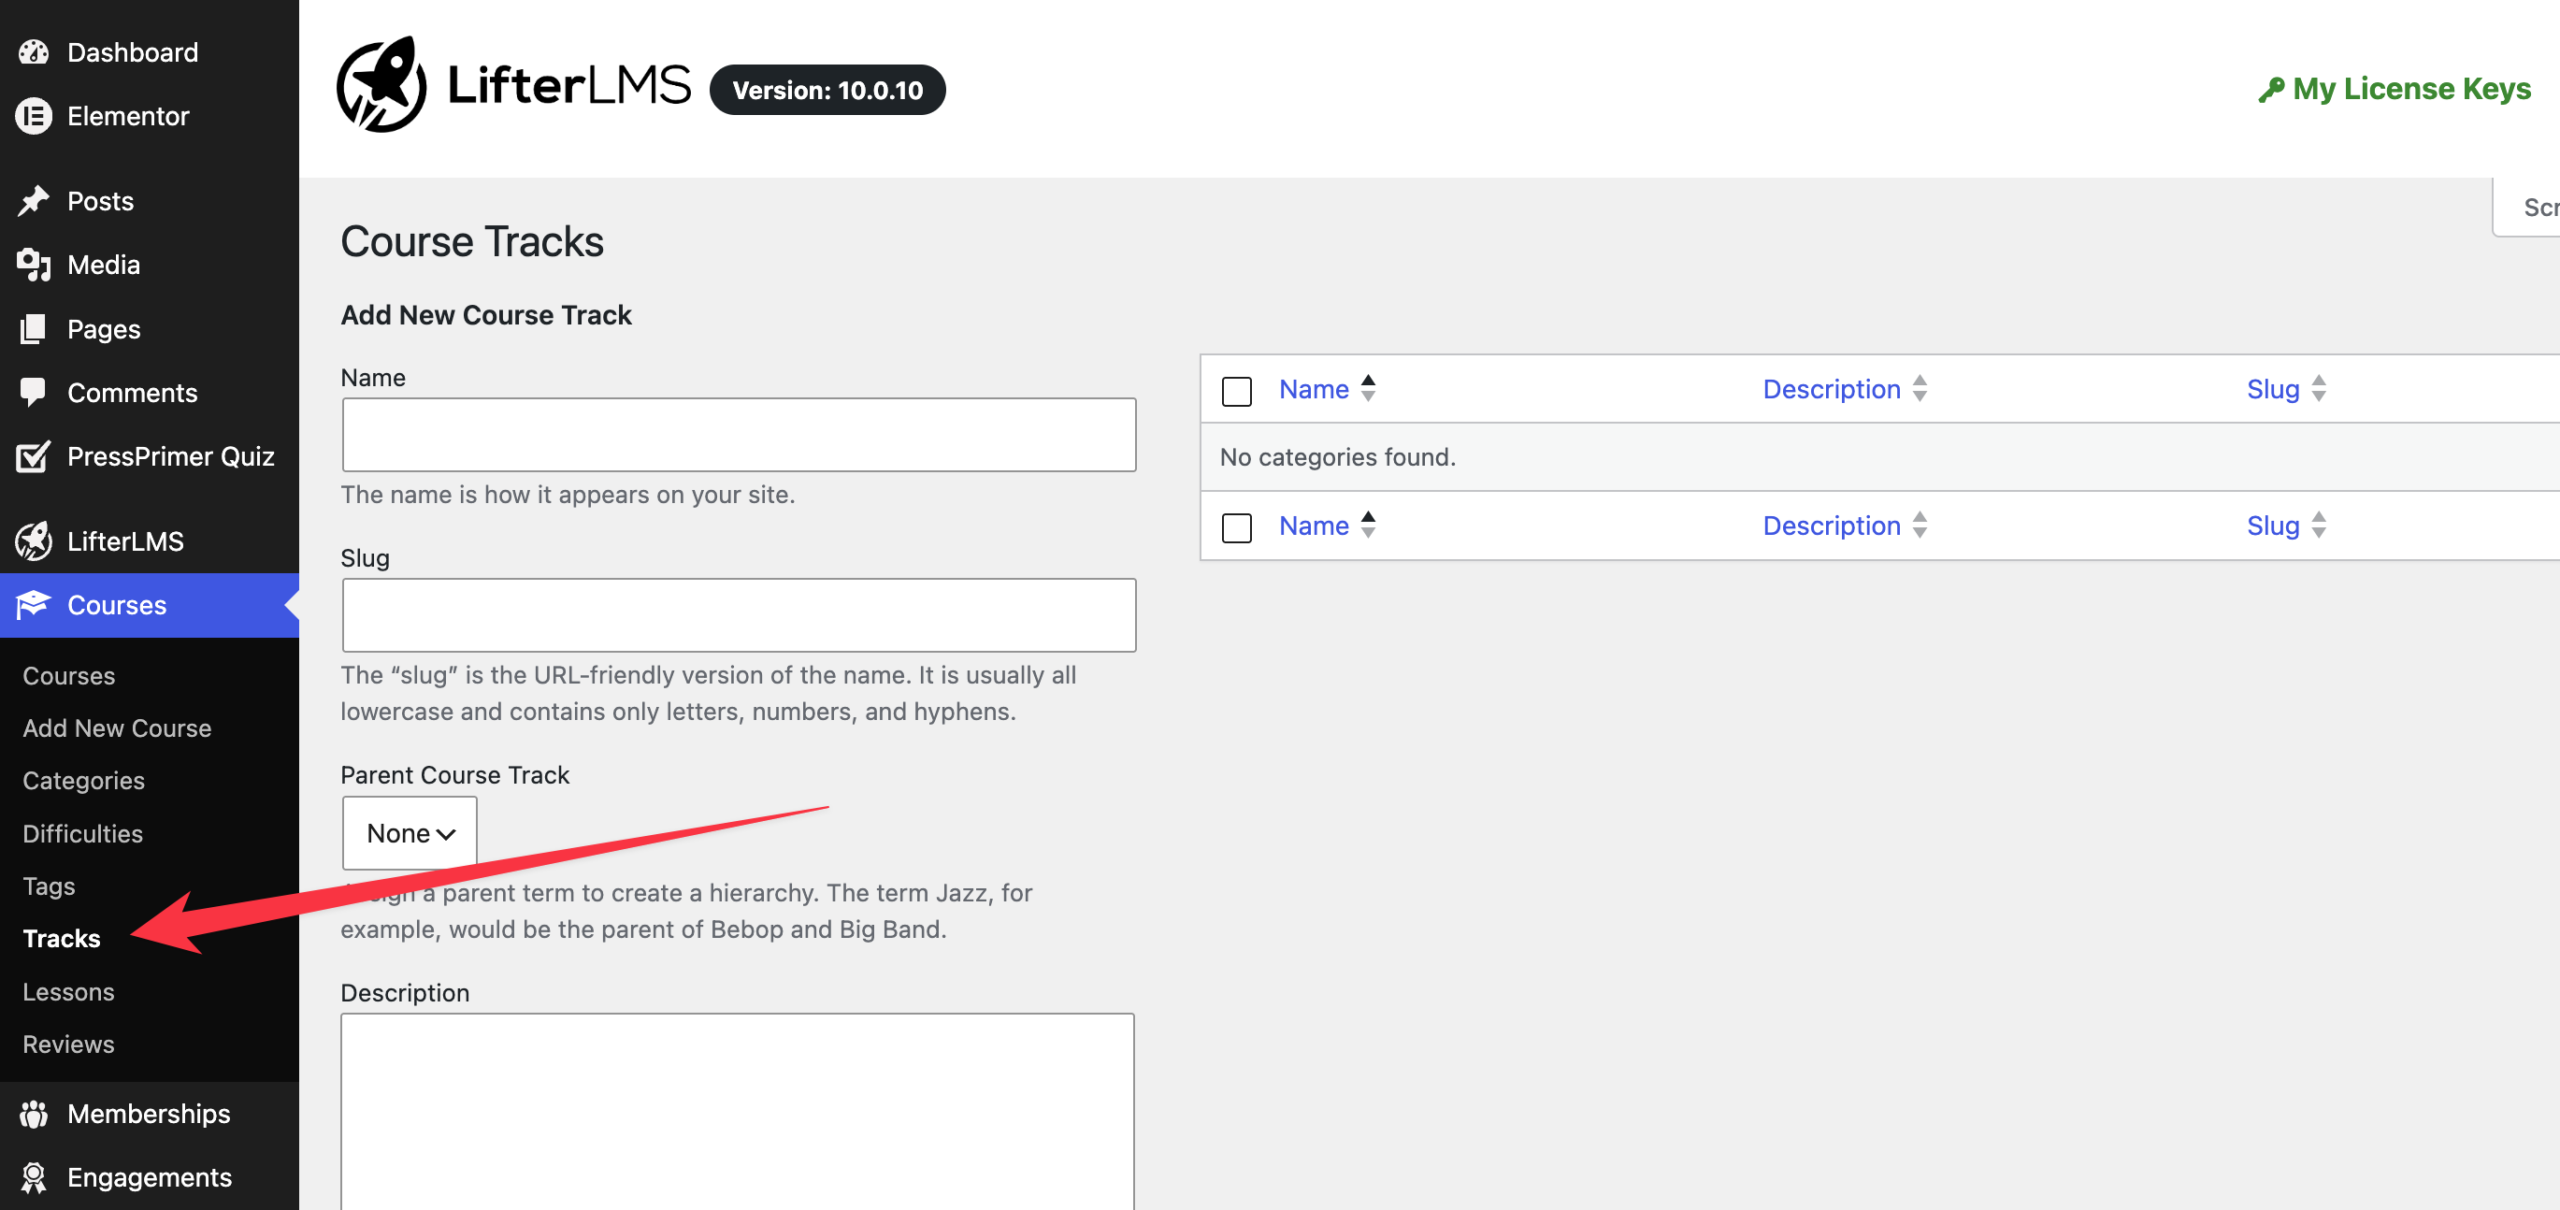Click footer Slug sort arrow icon
Image resolution: width=2560 pixels, height=1210 pixels.
pos(2319,526)
